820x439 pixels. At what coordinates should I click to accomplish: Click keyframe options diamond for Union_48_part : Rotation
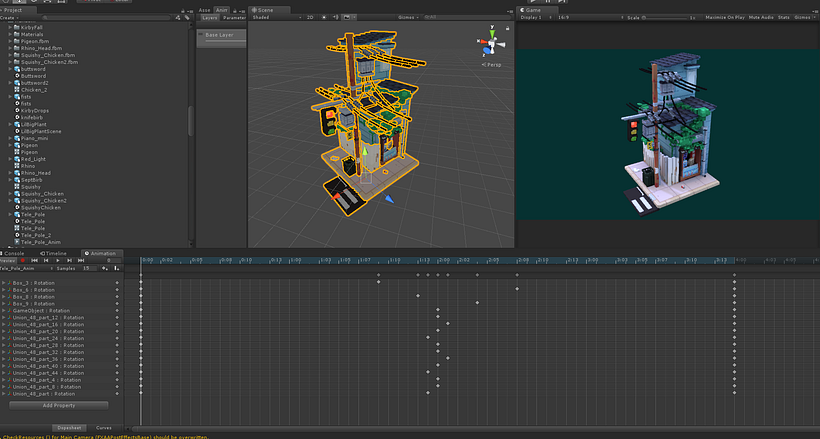click(x=117, y=394)
